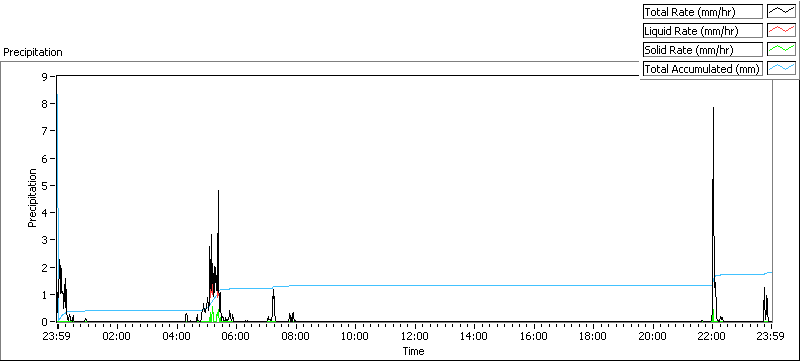The height and width of the screenshot is (361, 800).
Task: Click the Total Accumulated blue line swatch
Action: click(781, 68)
